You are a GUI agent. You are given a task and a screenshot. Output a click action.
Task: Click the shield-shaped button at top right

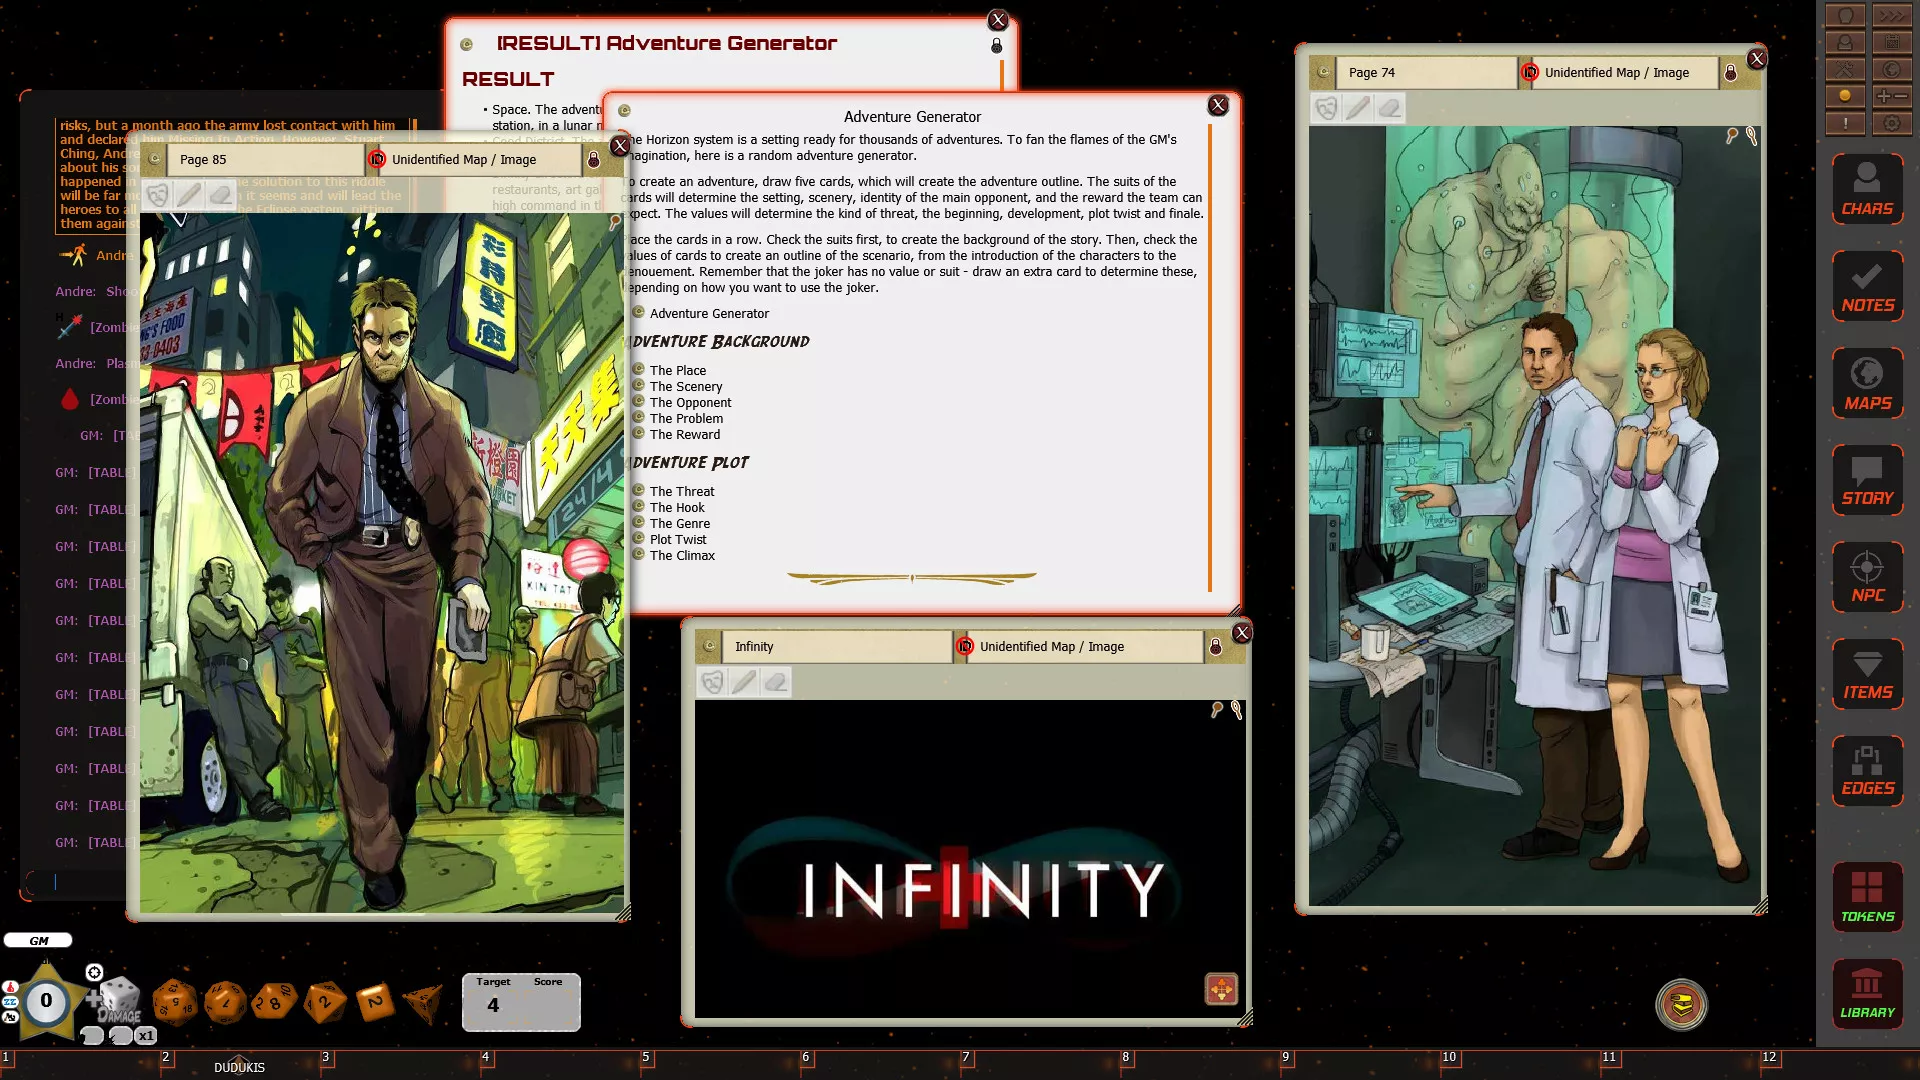pyautogui.click(x=1845, y=16)
